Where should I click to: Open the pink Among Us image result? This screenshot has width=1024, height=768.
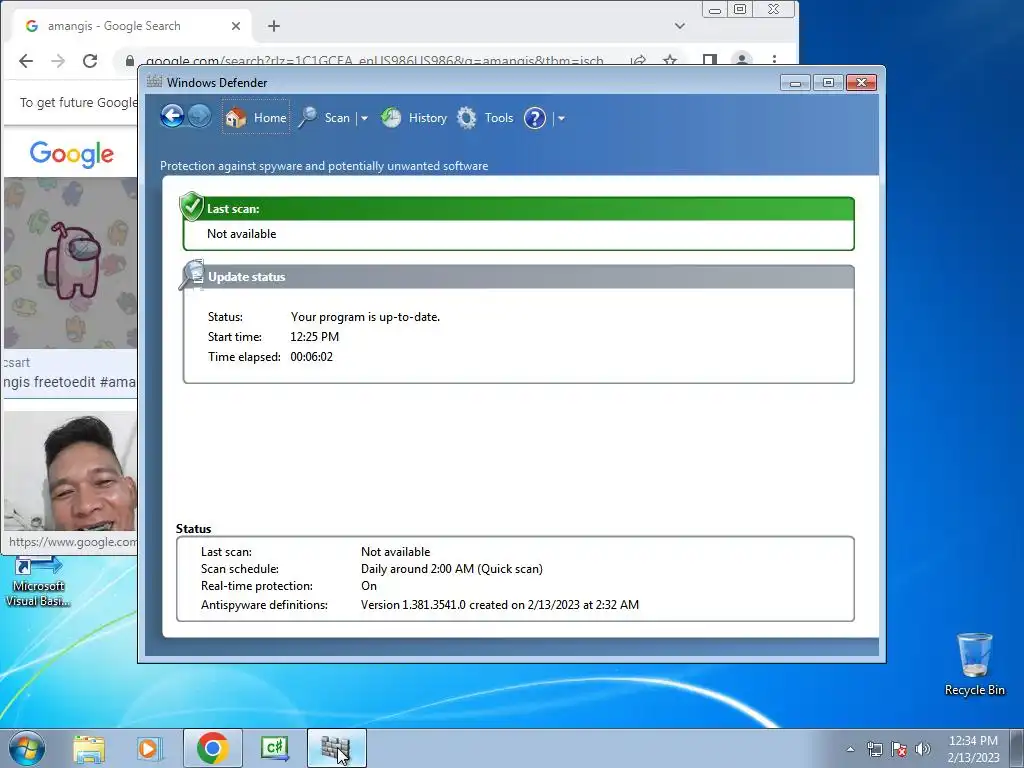[71, 263]
